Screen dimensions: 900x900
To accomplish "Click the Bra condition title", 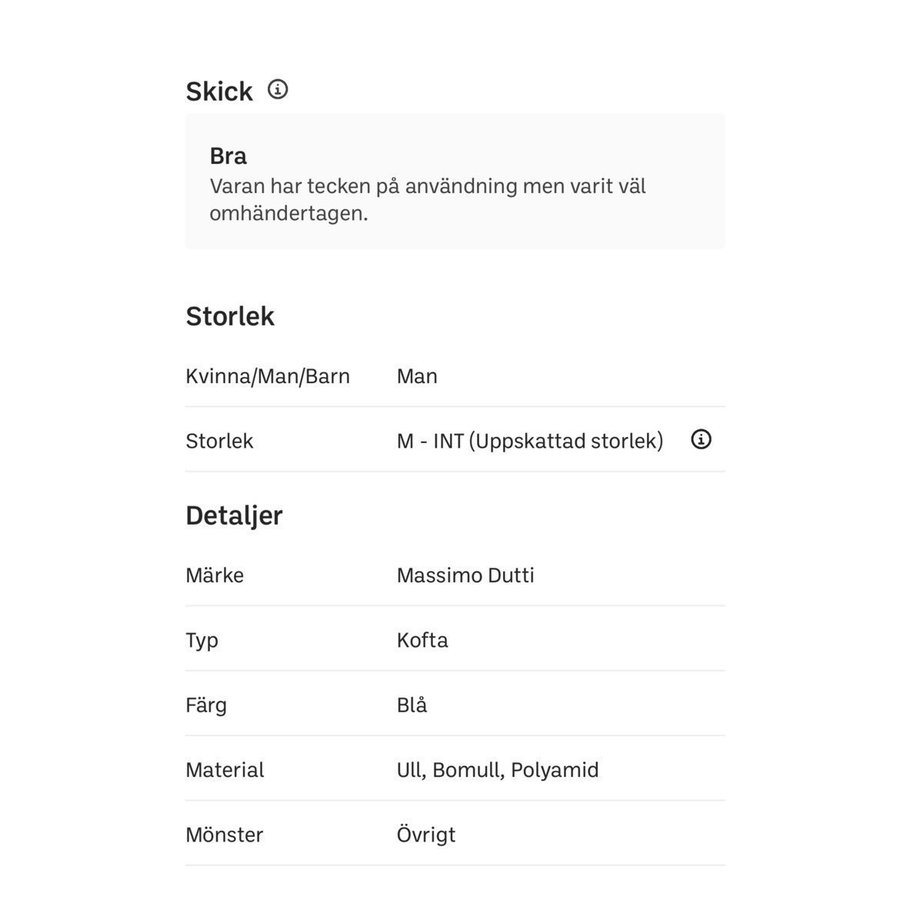I will point(228,157).
